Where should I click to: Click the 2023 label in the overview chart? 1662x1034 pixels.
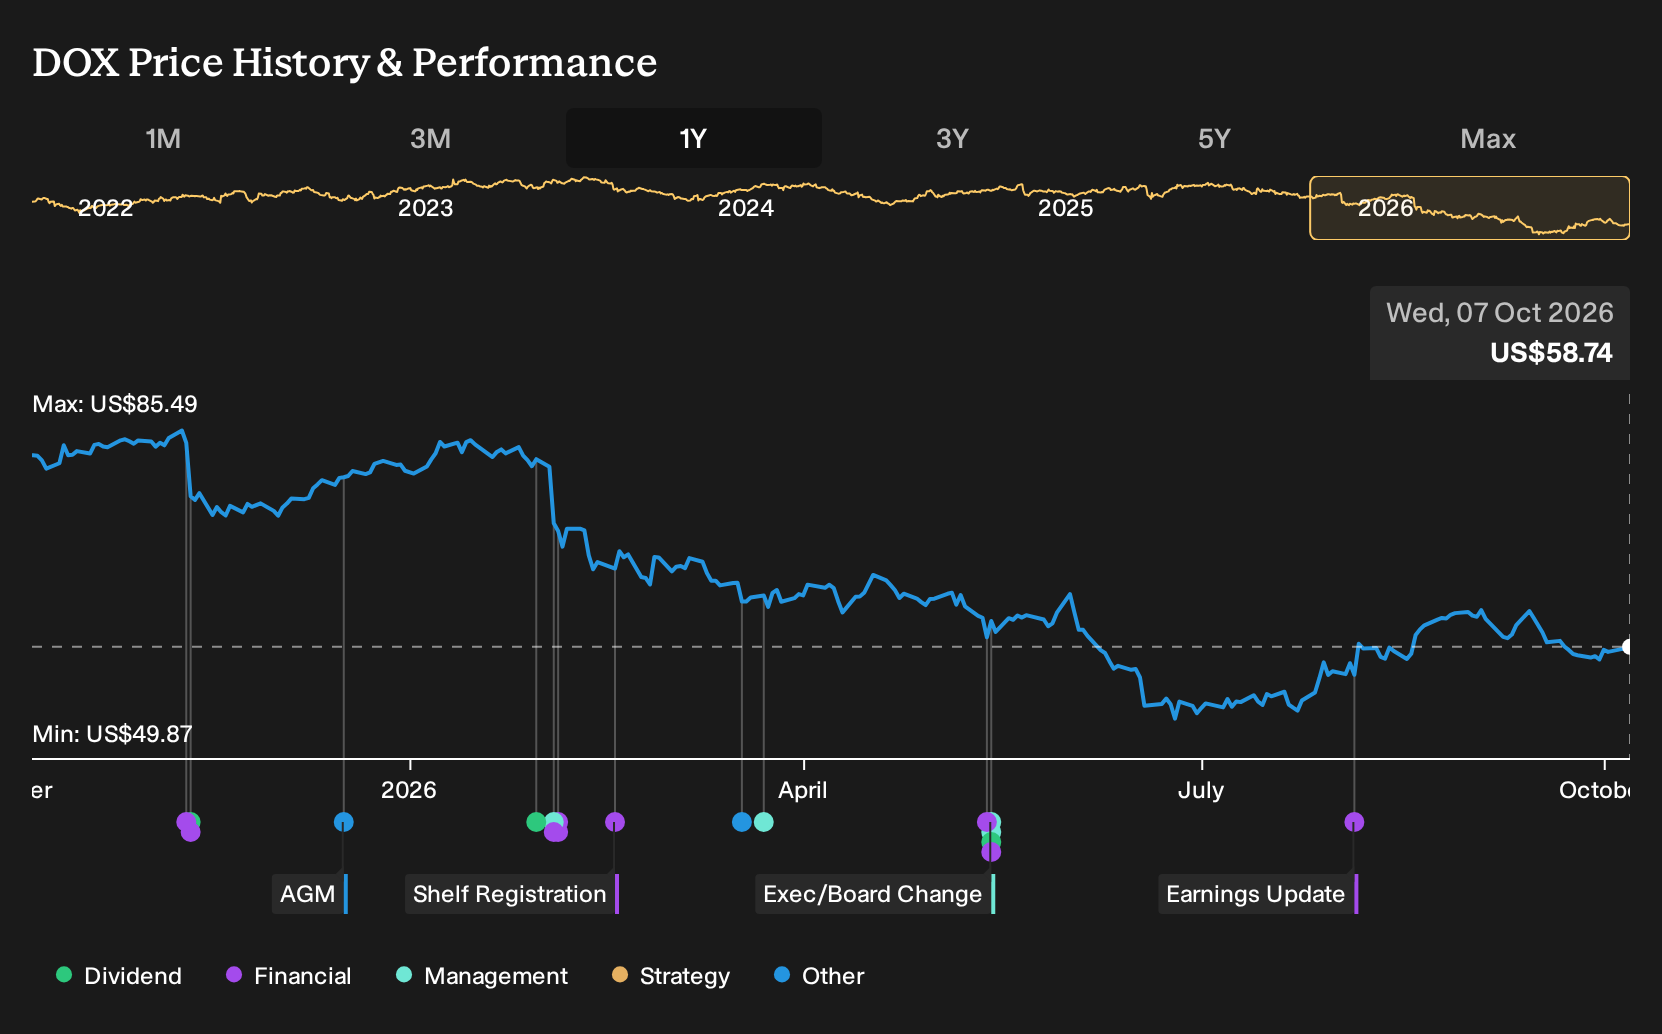click(x=425, y=208)
